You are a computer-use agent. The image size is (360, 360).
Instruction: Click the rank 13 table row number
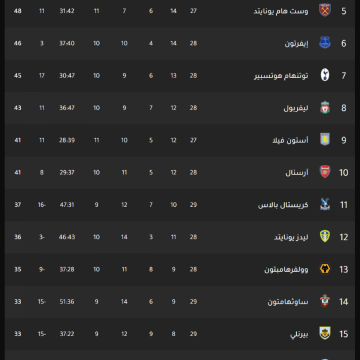[344, 269]
